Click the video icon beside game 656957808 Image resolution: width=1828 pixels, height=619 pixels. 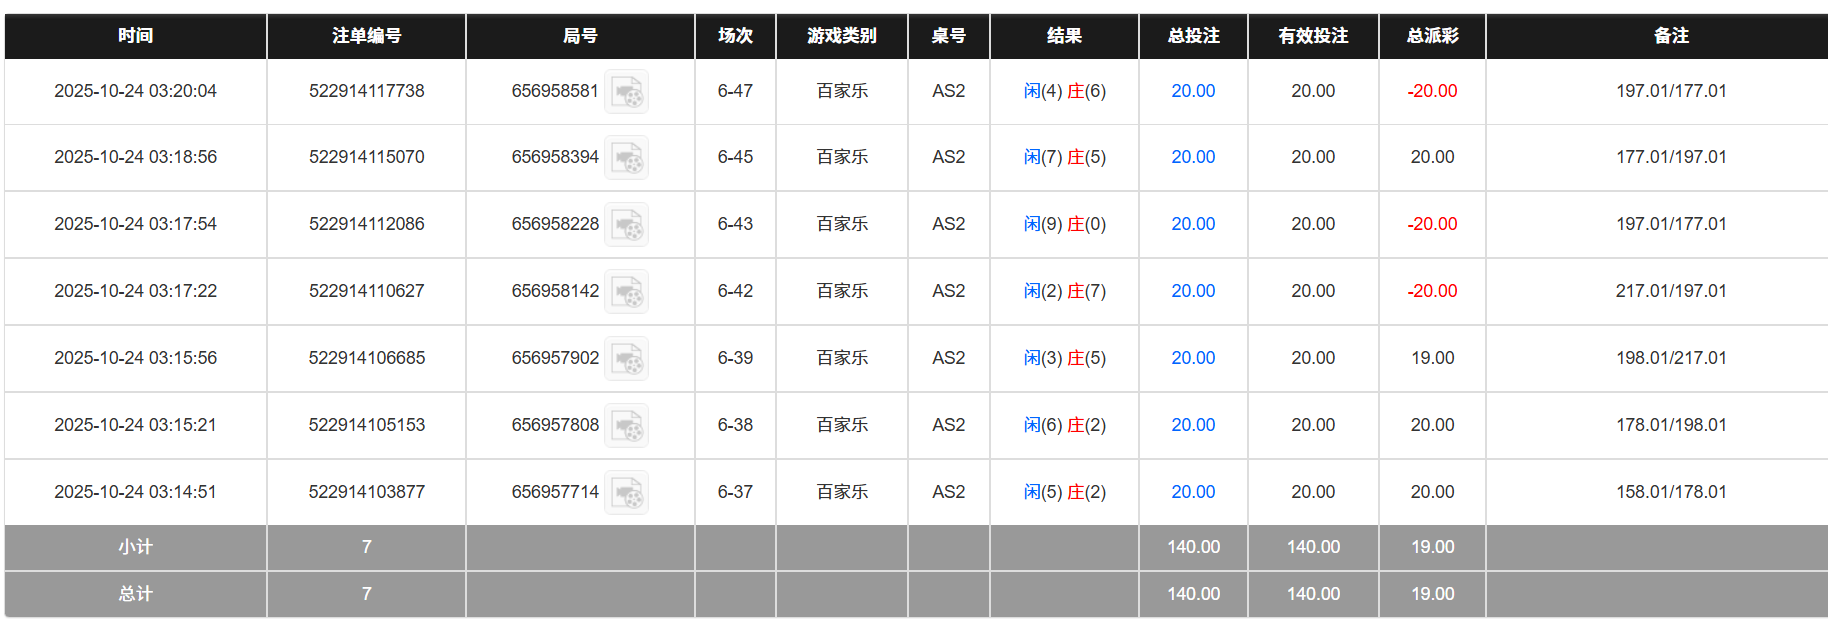627,424
